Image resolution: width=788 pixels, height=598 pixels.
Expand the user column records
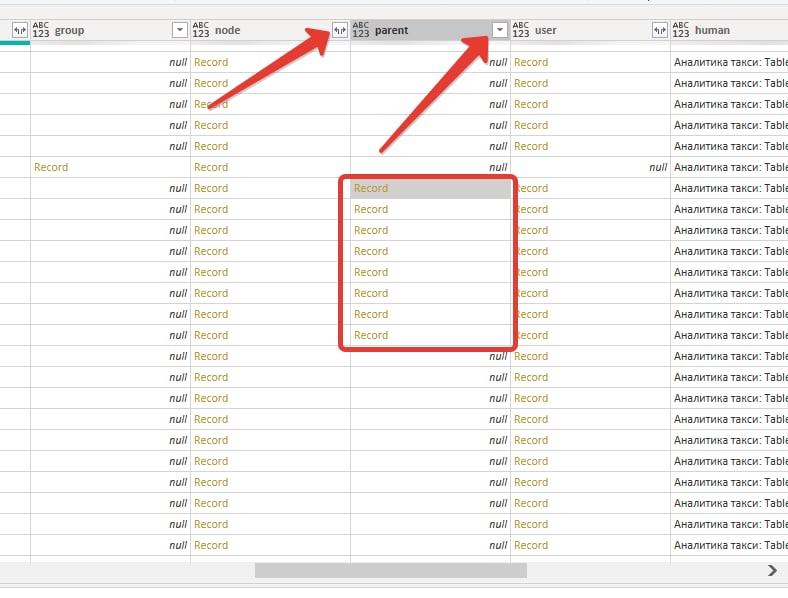coord(659,30)
